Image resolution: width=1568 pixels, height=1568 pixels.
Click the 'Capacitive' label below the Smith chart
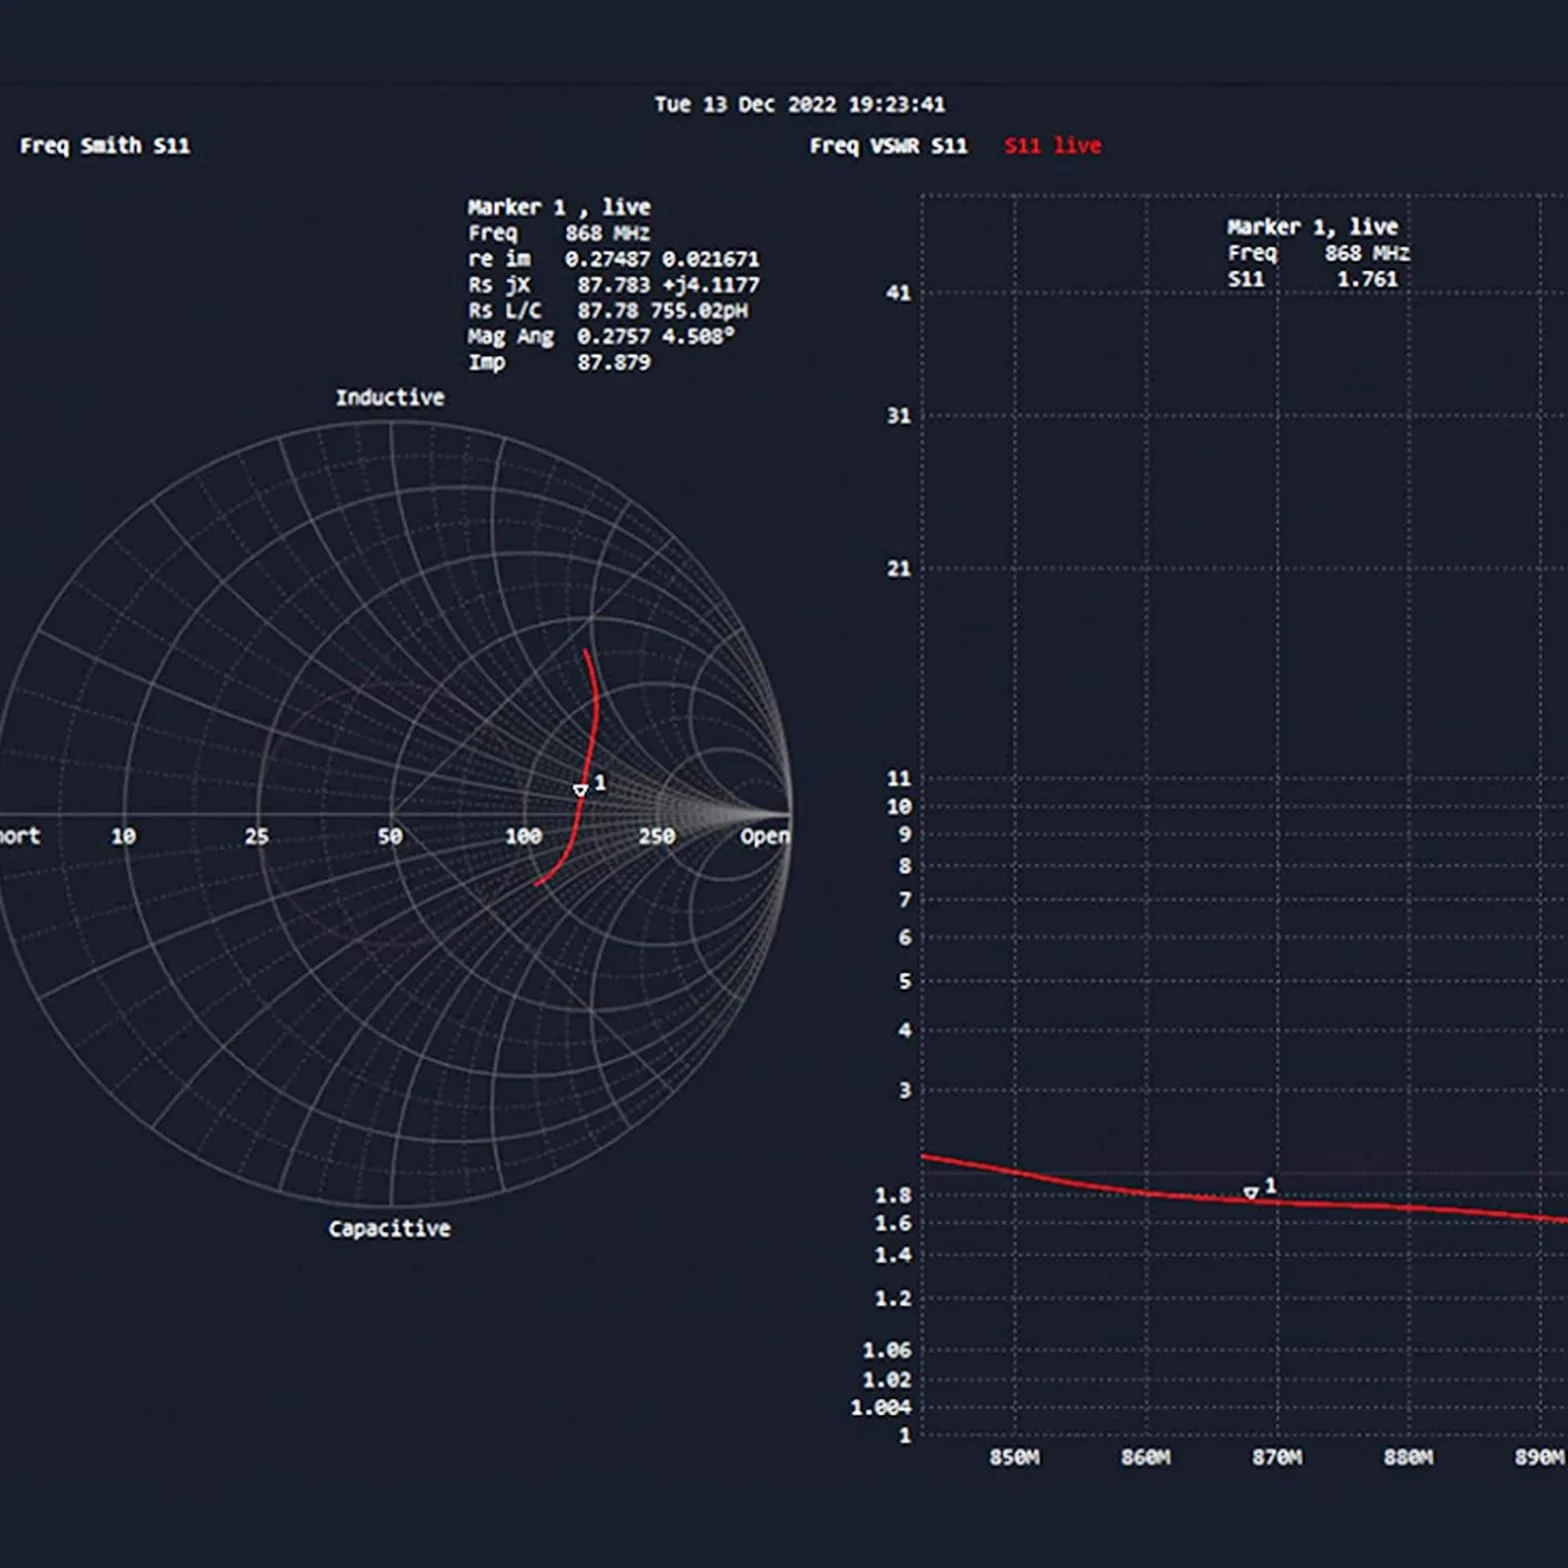390,1229
